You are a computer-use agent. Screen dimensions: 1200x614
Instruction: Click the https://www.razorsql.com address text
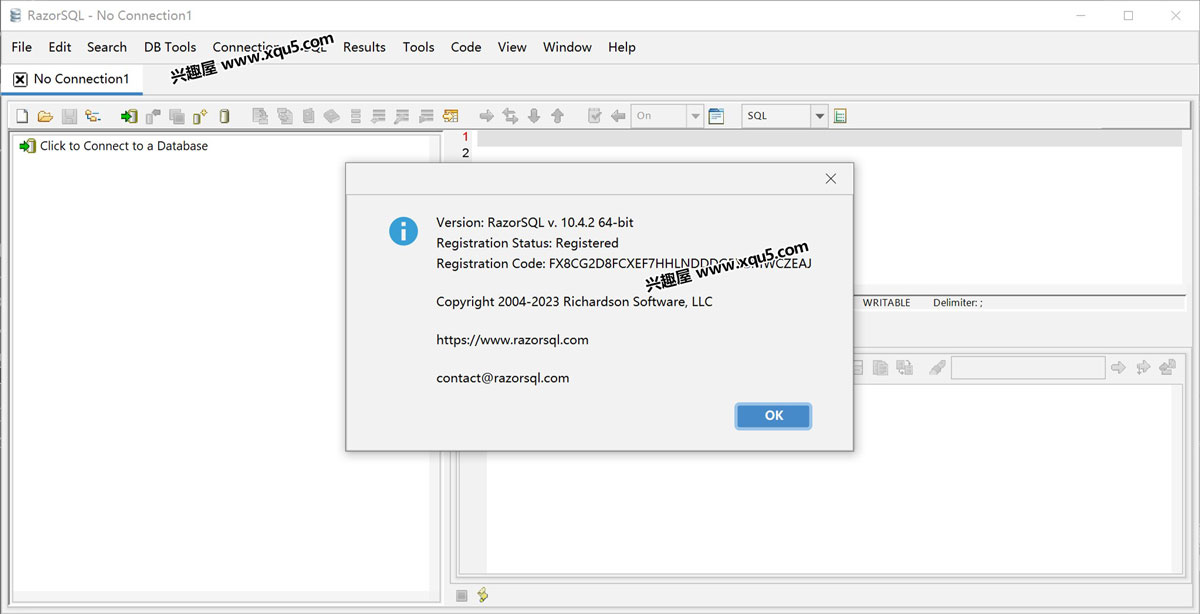(512, 340)
